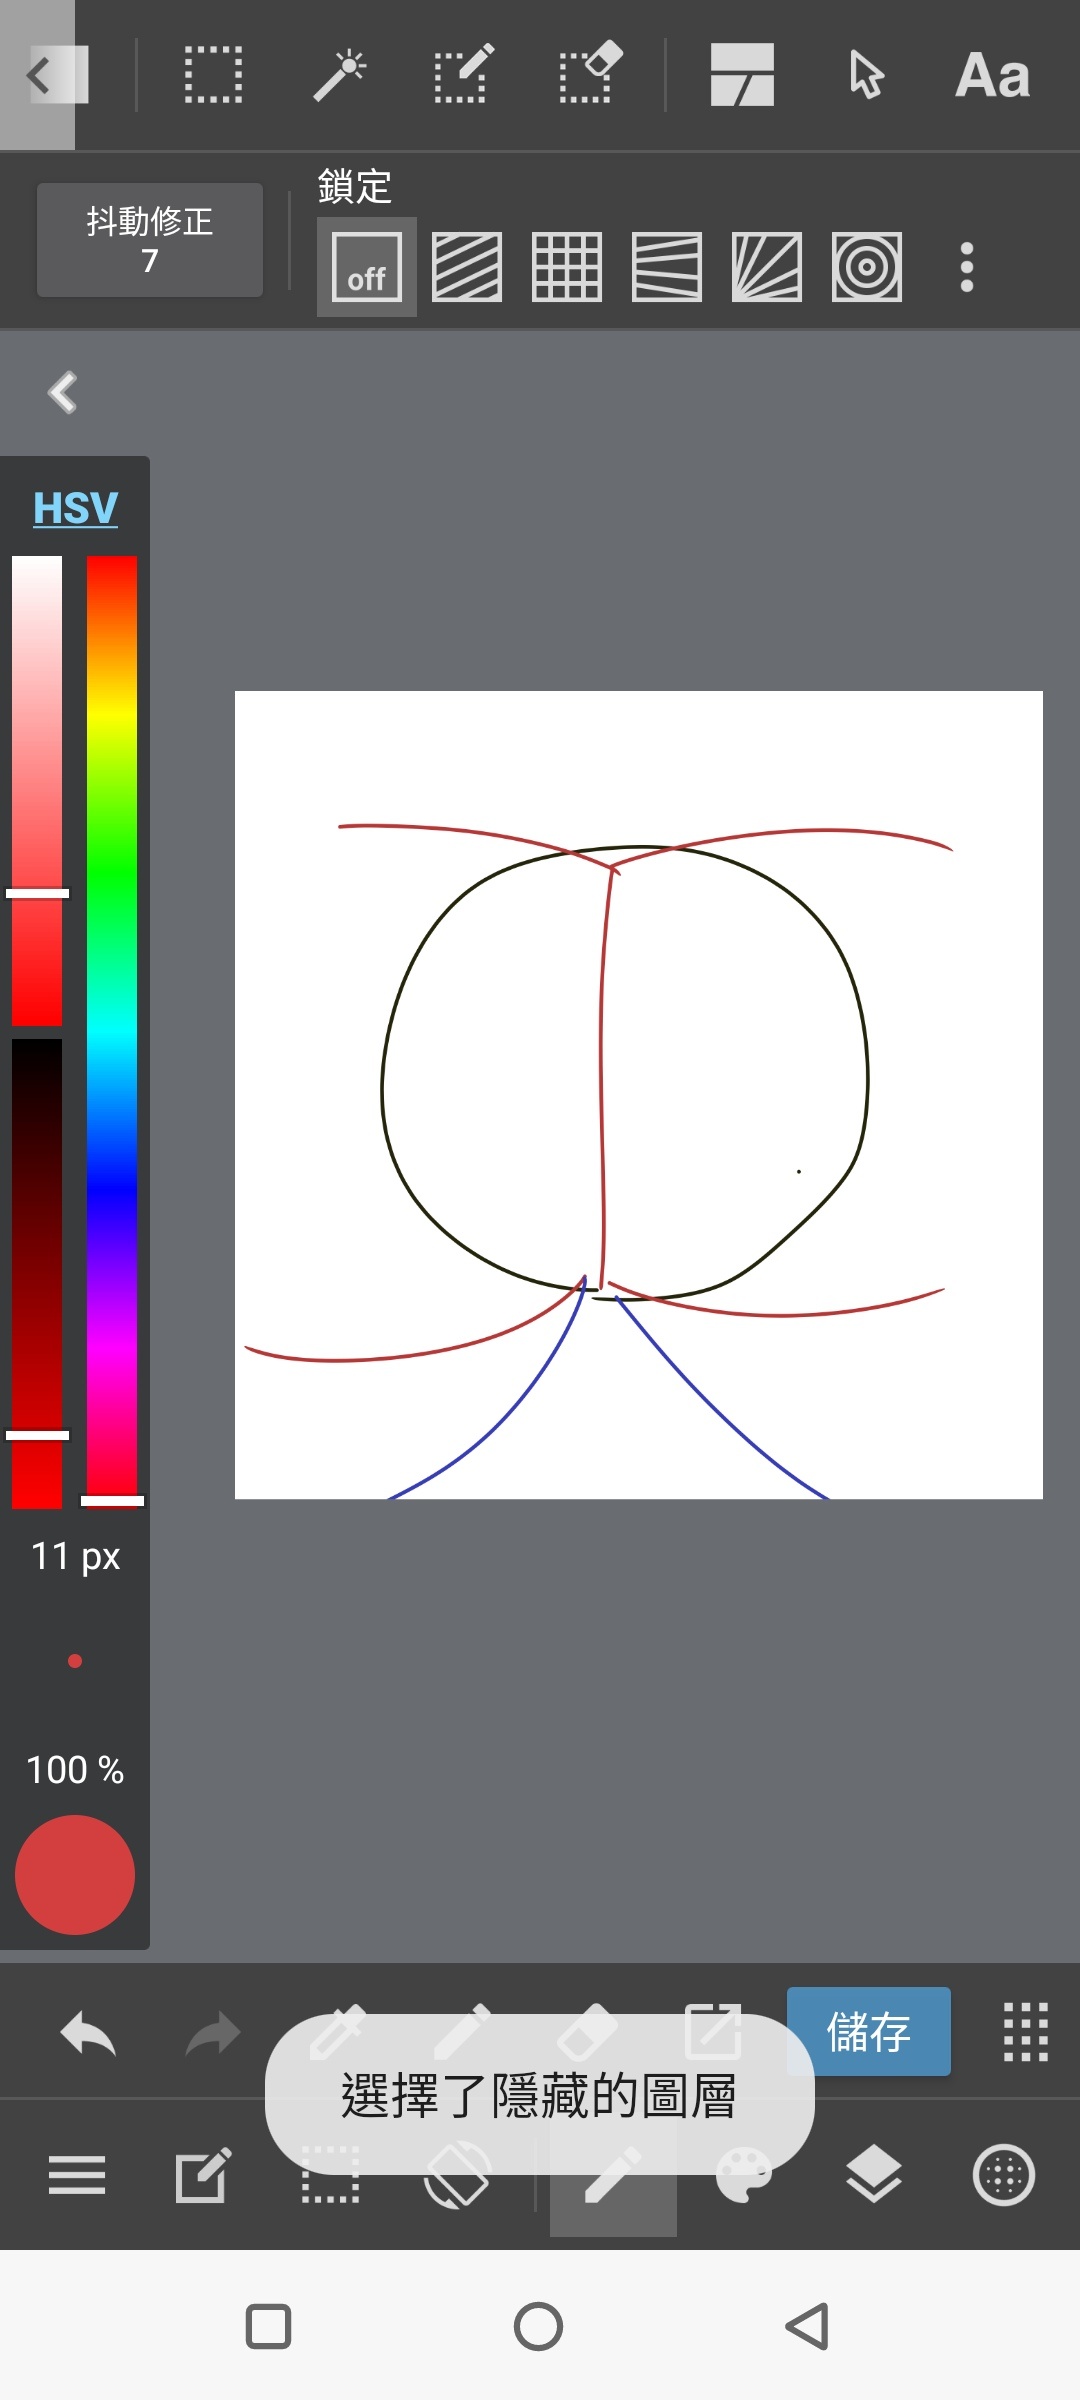Open the color palette panel
This screenshot has height=2400, width=1080.
(x=744, y=2175)
